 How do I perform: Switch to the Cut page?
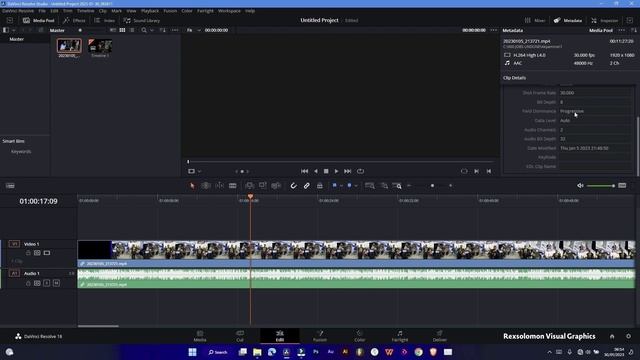pyautogui.click(x=240, y=336)
